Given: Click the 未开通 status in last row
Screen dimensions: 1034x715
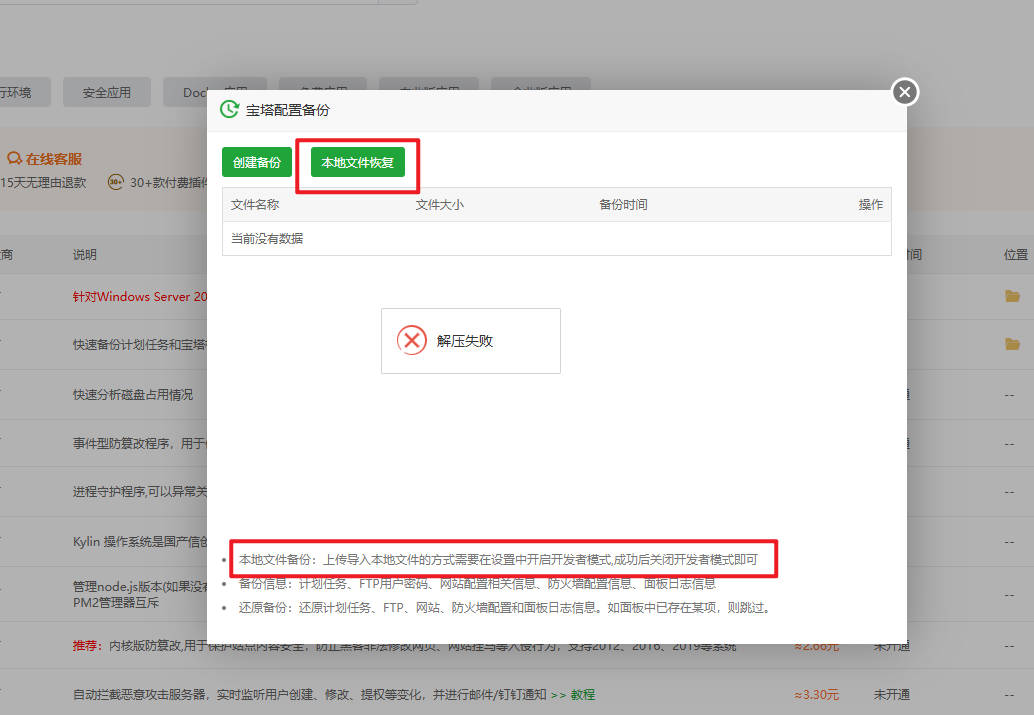Looking at the screenshot, I should (892, 695).
